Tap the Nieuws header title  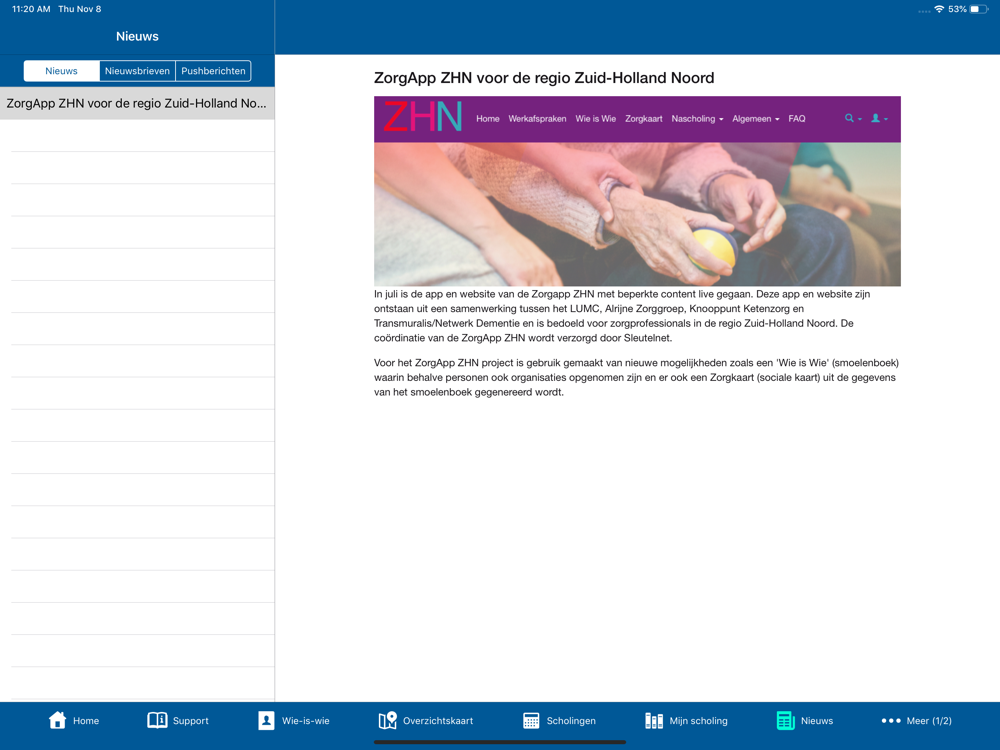[x=137, y=36]
